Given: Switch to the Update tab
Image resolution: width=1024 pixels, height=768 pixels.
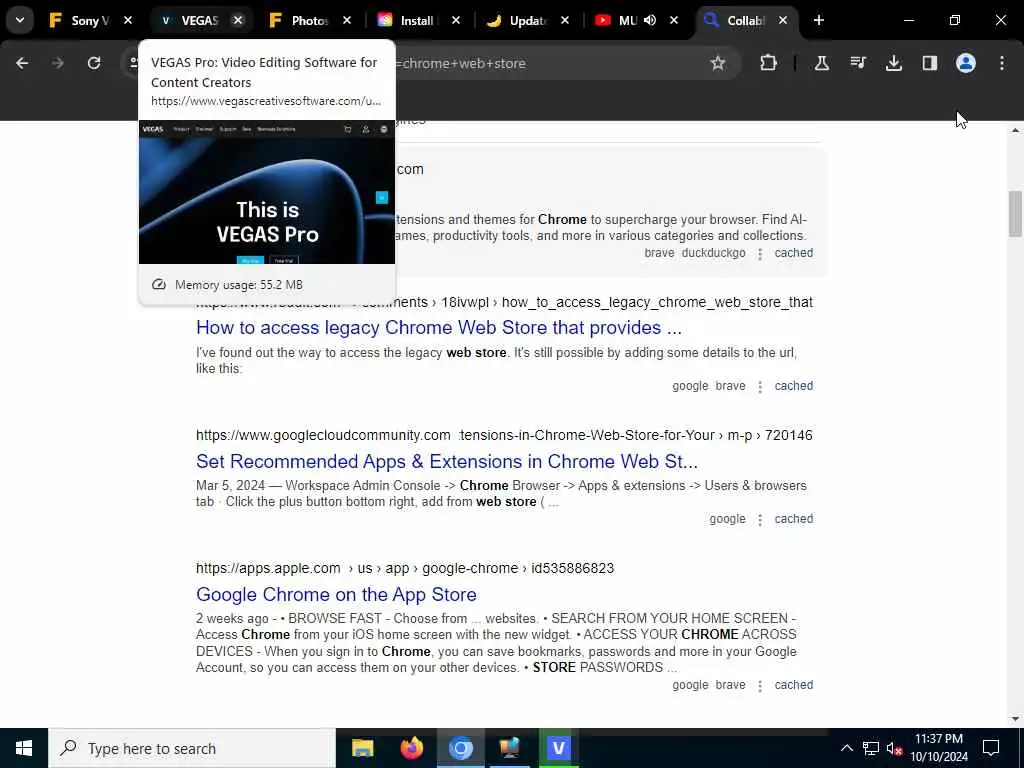Looking at the screenshot, I should coord(526,20).
